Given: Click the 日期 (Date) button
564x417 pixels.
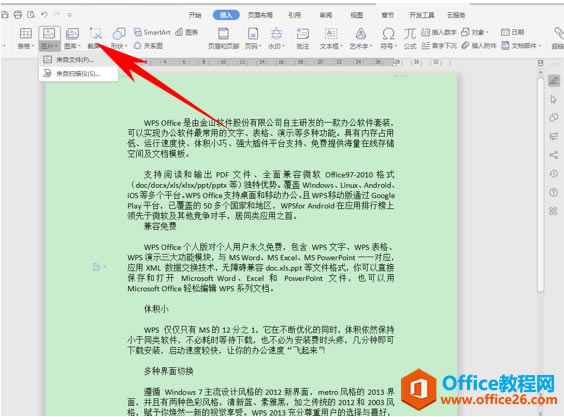Looking at the screenshot, I should (513, 32).
